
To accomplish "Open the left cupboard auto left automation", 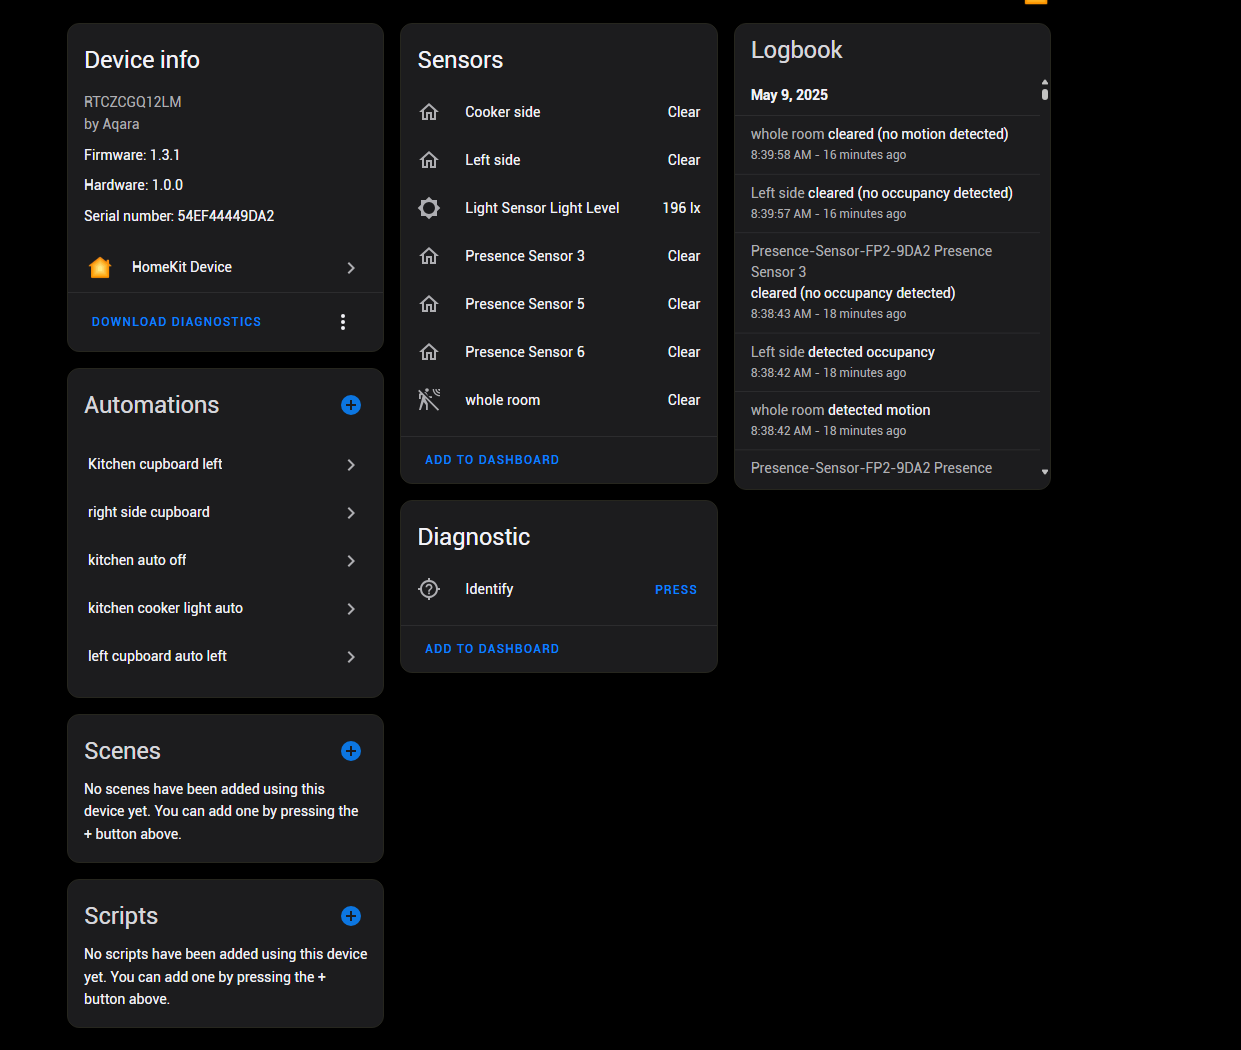I will (x=157, y=656).
